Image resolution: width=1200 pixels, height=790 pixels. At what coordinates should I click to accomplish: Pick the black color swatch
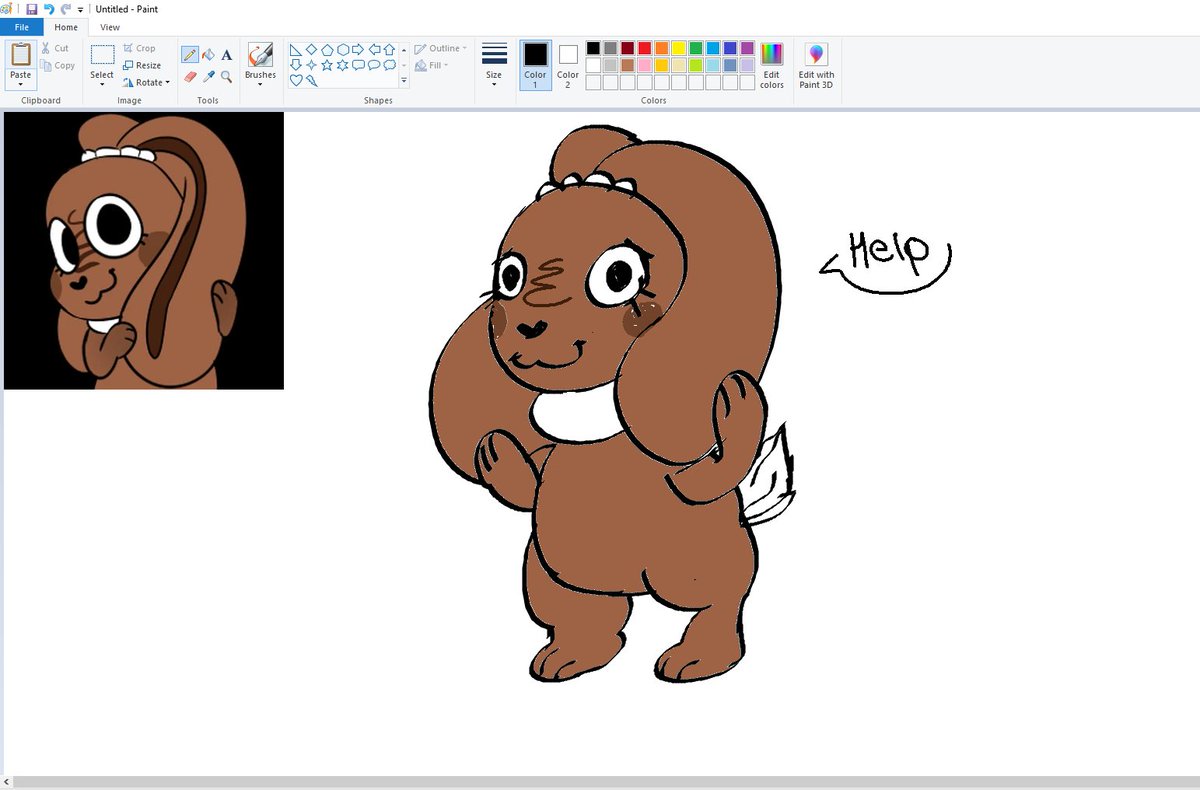point(593,48)
